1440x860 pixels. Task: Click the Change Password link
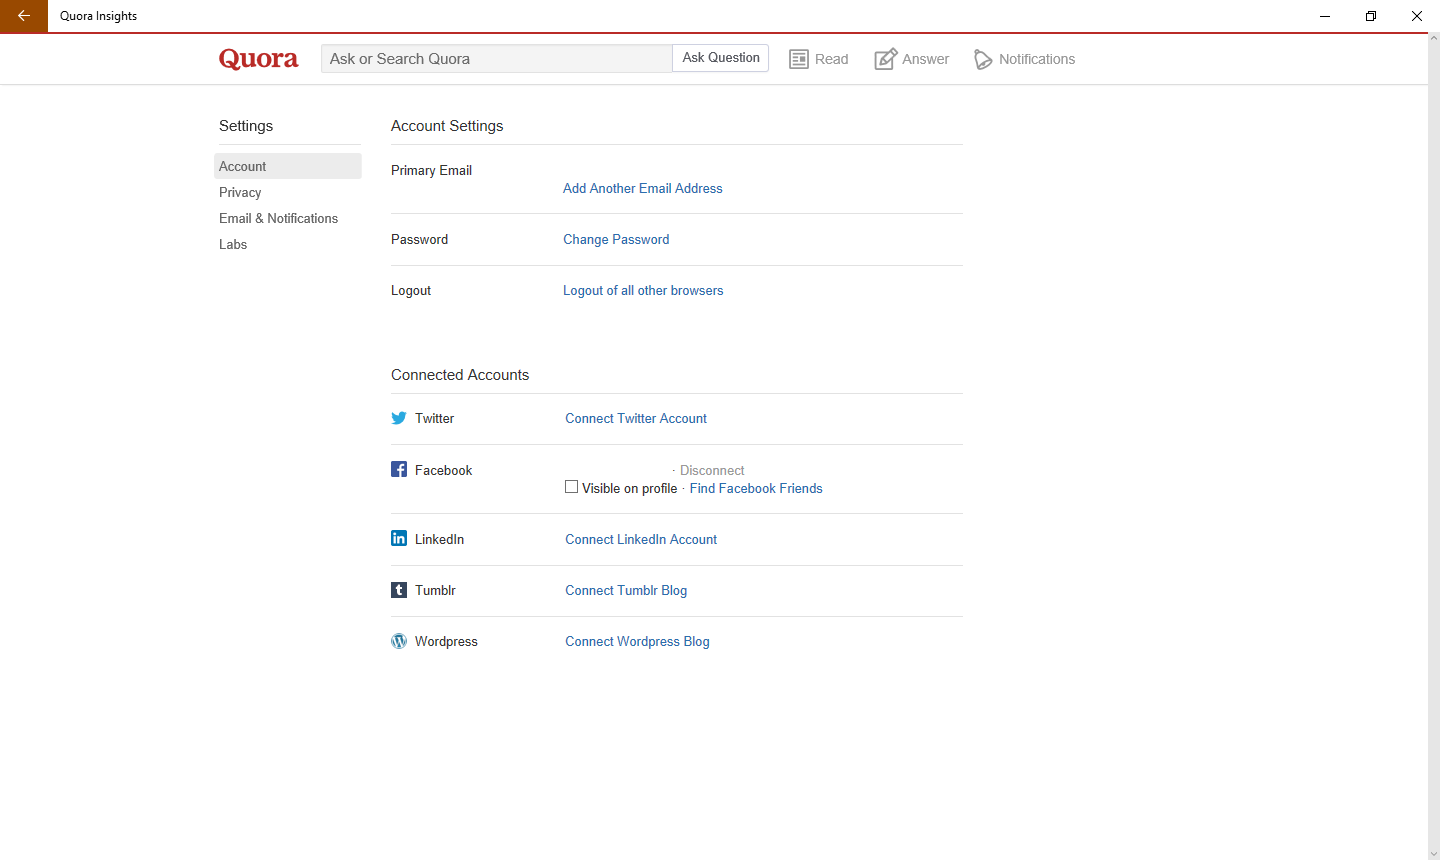pos(616,239)
